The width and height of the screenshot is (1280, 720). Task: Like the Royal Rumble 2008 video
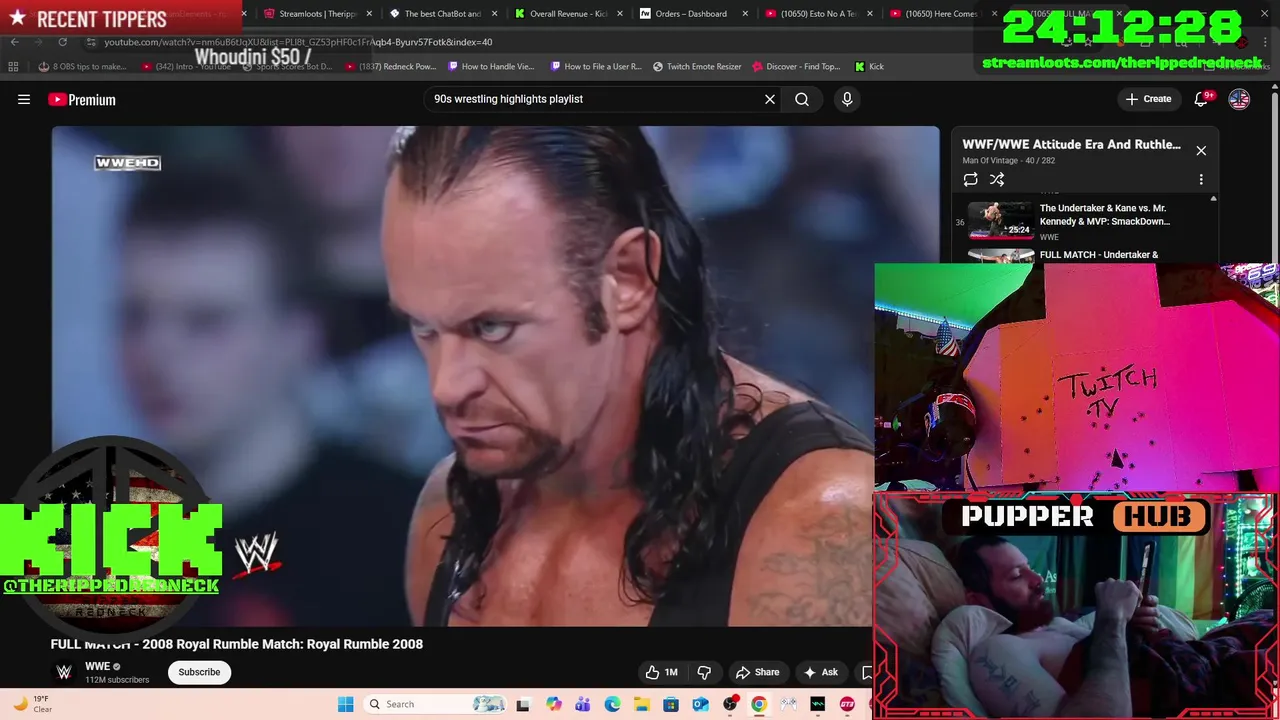661,672
